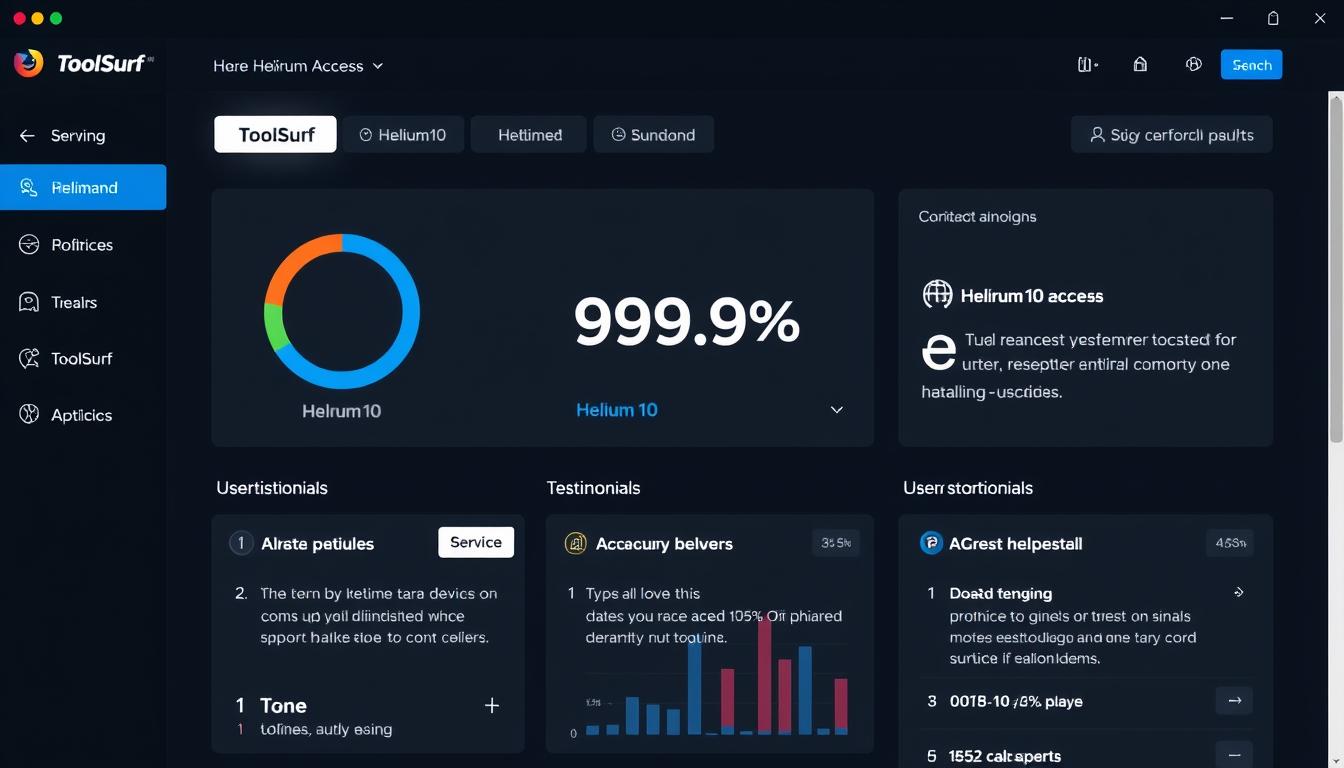1344x768 pixels.
Task: Click the Pofirices sidebar icon
Action: [x=29, y=245]
